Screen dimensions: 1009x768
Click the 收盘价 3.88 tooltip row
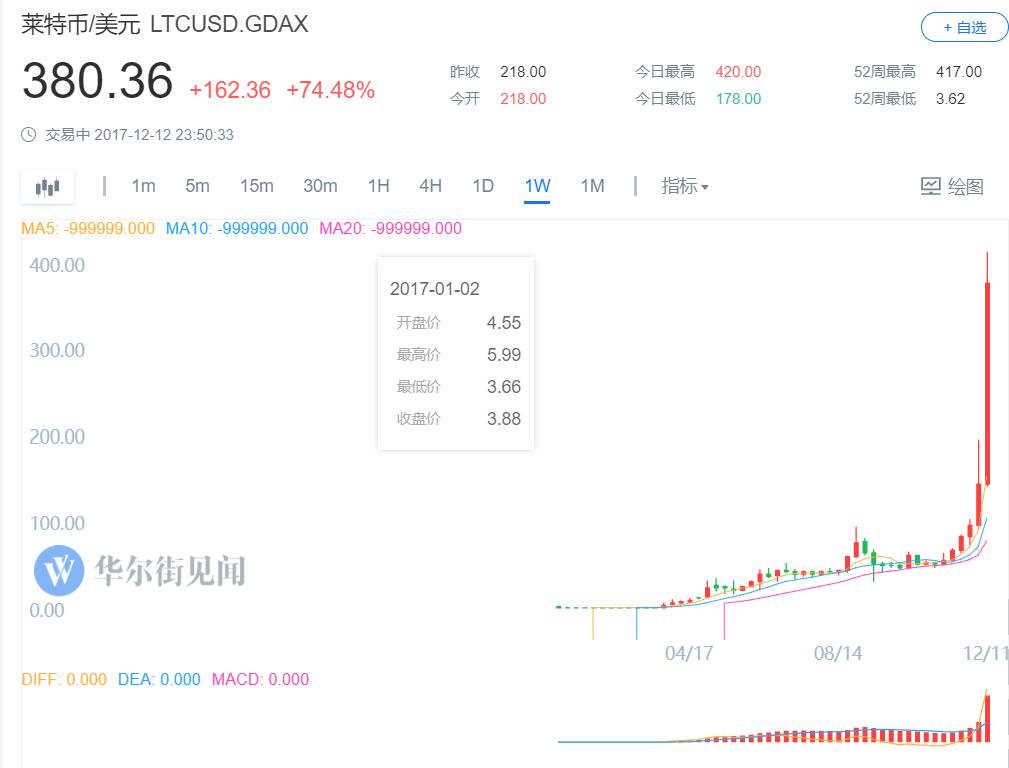click(x=458, y=419)
